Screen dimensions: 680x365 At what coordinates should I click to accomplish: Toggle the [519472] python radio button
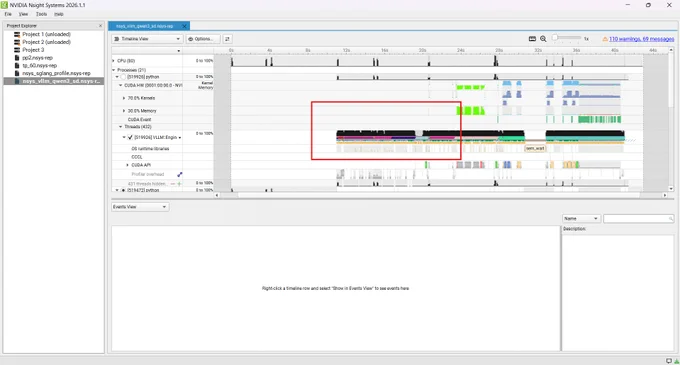click(123, 190)
